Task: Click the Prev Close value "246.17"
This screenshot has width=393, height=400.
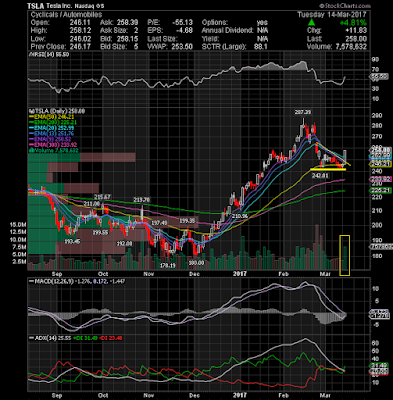Action: (80, 47)
